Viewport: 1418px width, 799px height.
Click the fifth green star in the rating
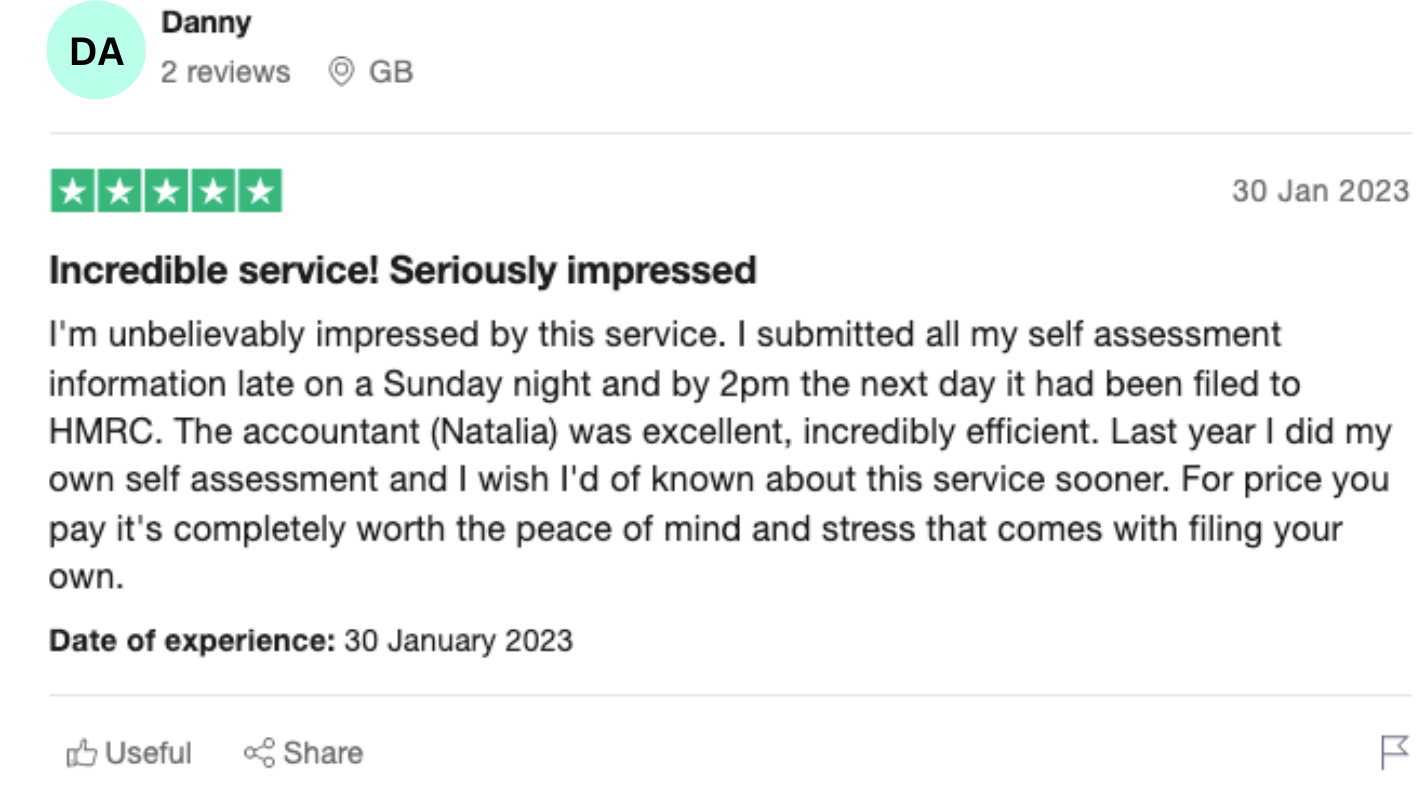pyautogui.click(x=260, y=192)
